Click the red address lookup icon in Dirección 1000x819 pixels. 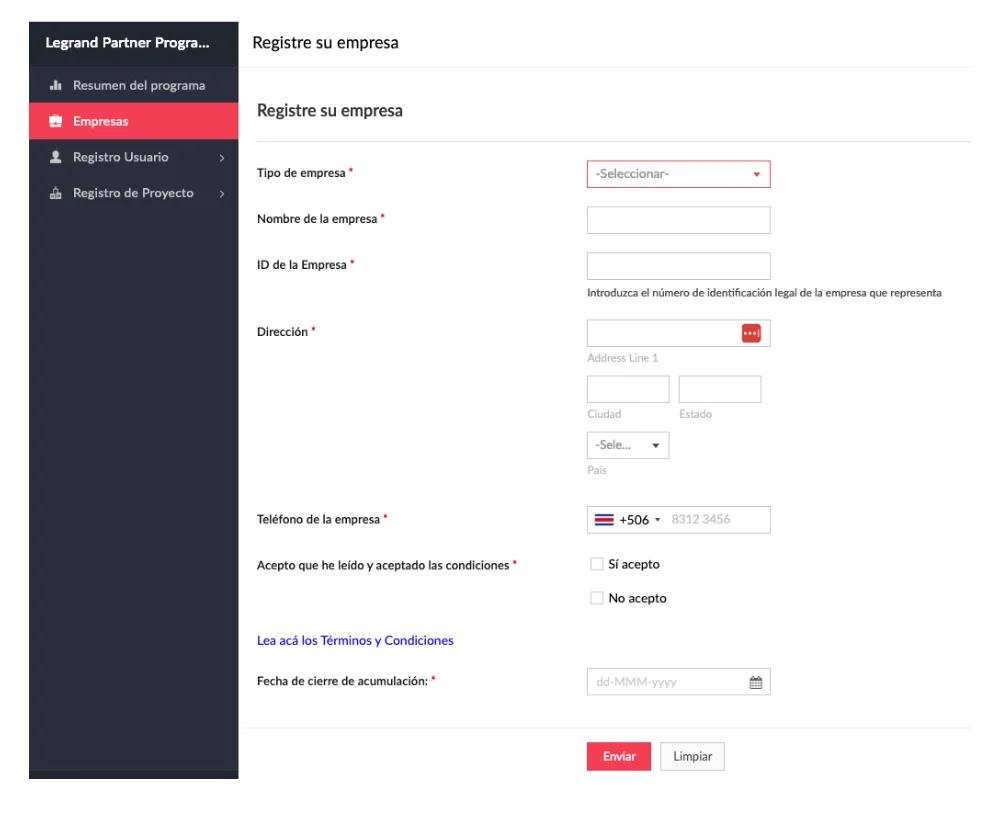pyautogui.click(x=751, y=333)
